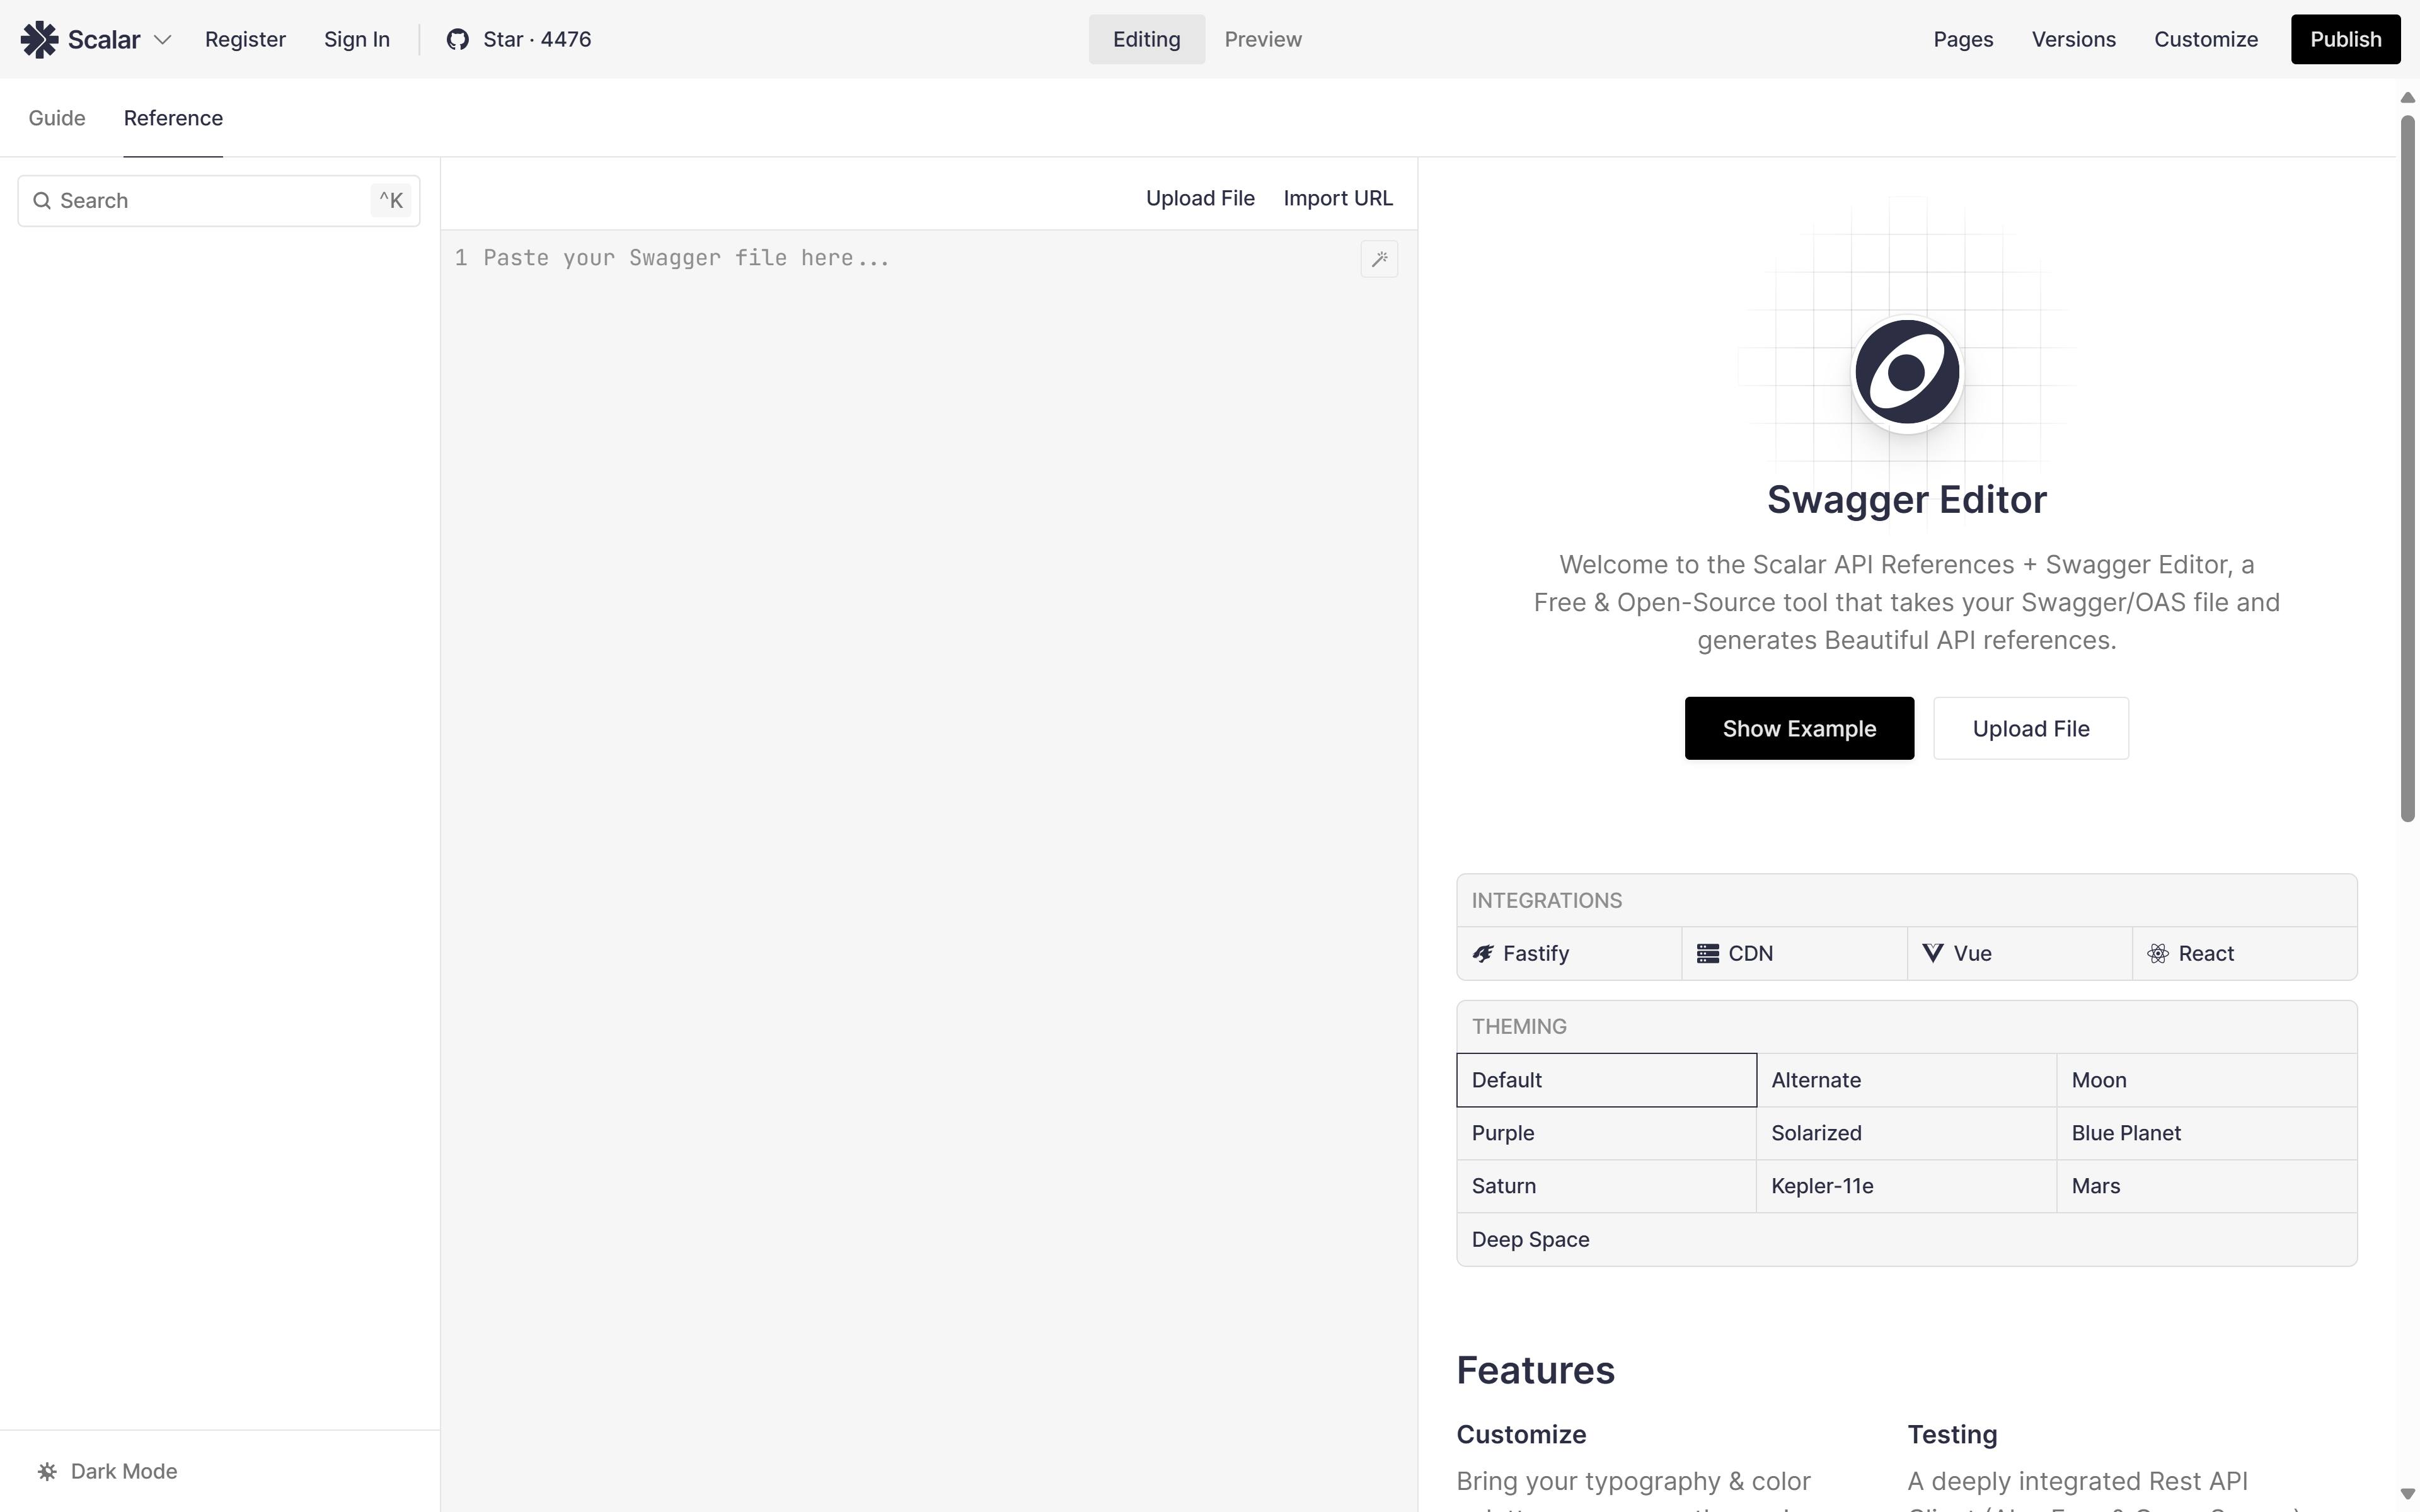Open the Pages menu

[x=1962, y=39]
